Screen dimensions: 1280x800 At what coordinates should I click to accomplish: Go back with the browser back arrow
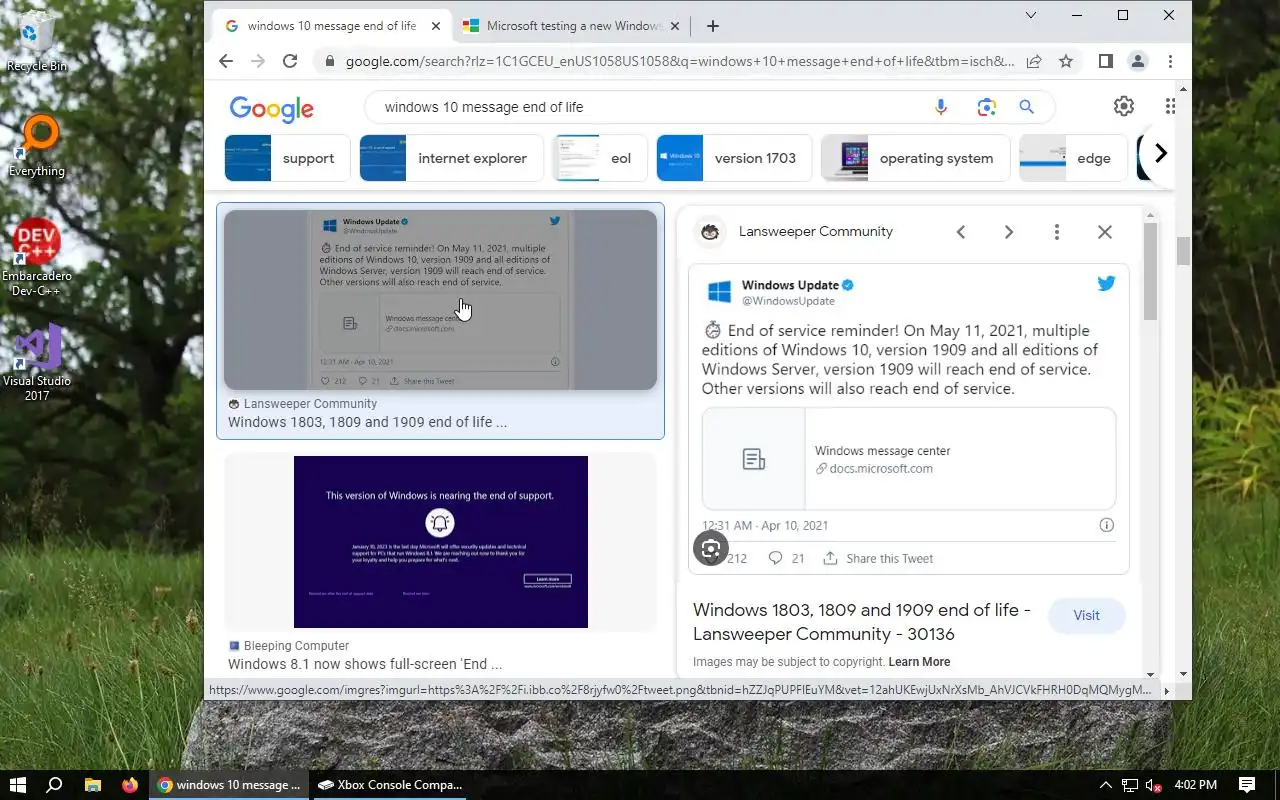[226, 61]
